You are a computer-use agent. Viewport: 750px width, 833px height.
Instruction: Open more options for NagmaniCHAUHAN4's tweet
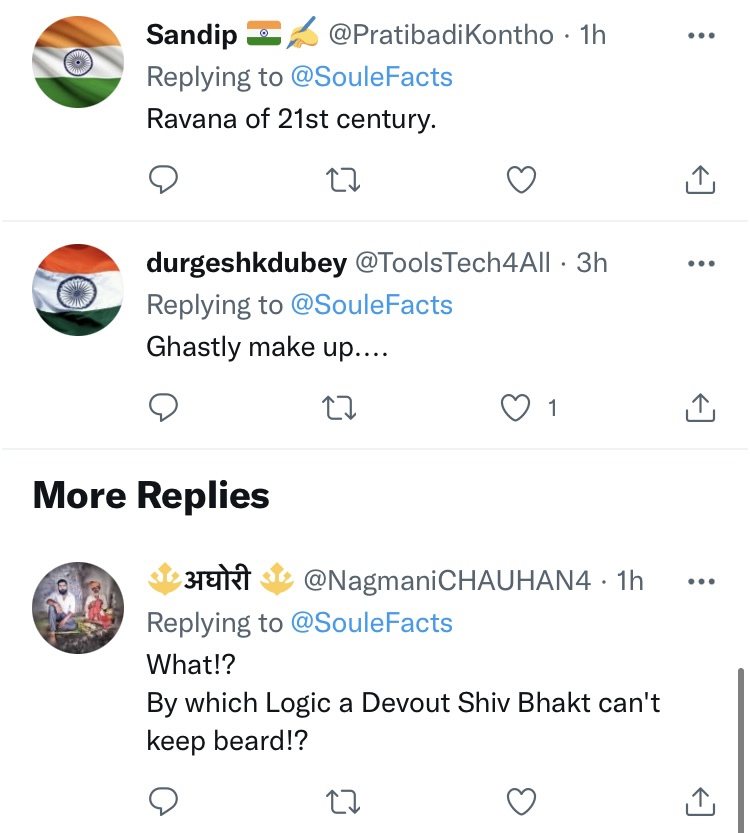click(702, 581)
